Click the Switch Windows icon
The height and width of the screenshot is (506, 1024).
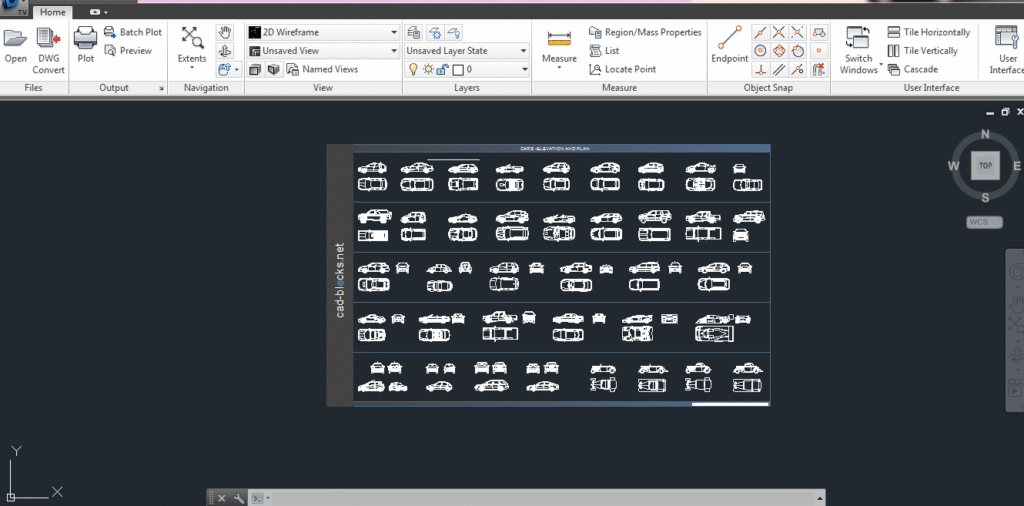pos(858,39)
